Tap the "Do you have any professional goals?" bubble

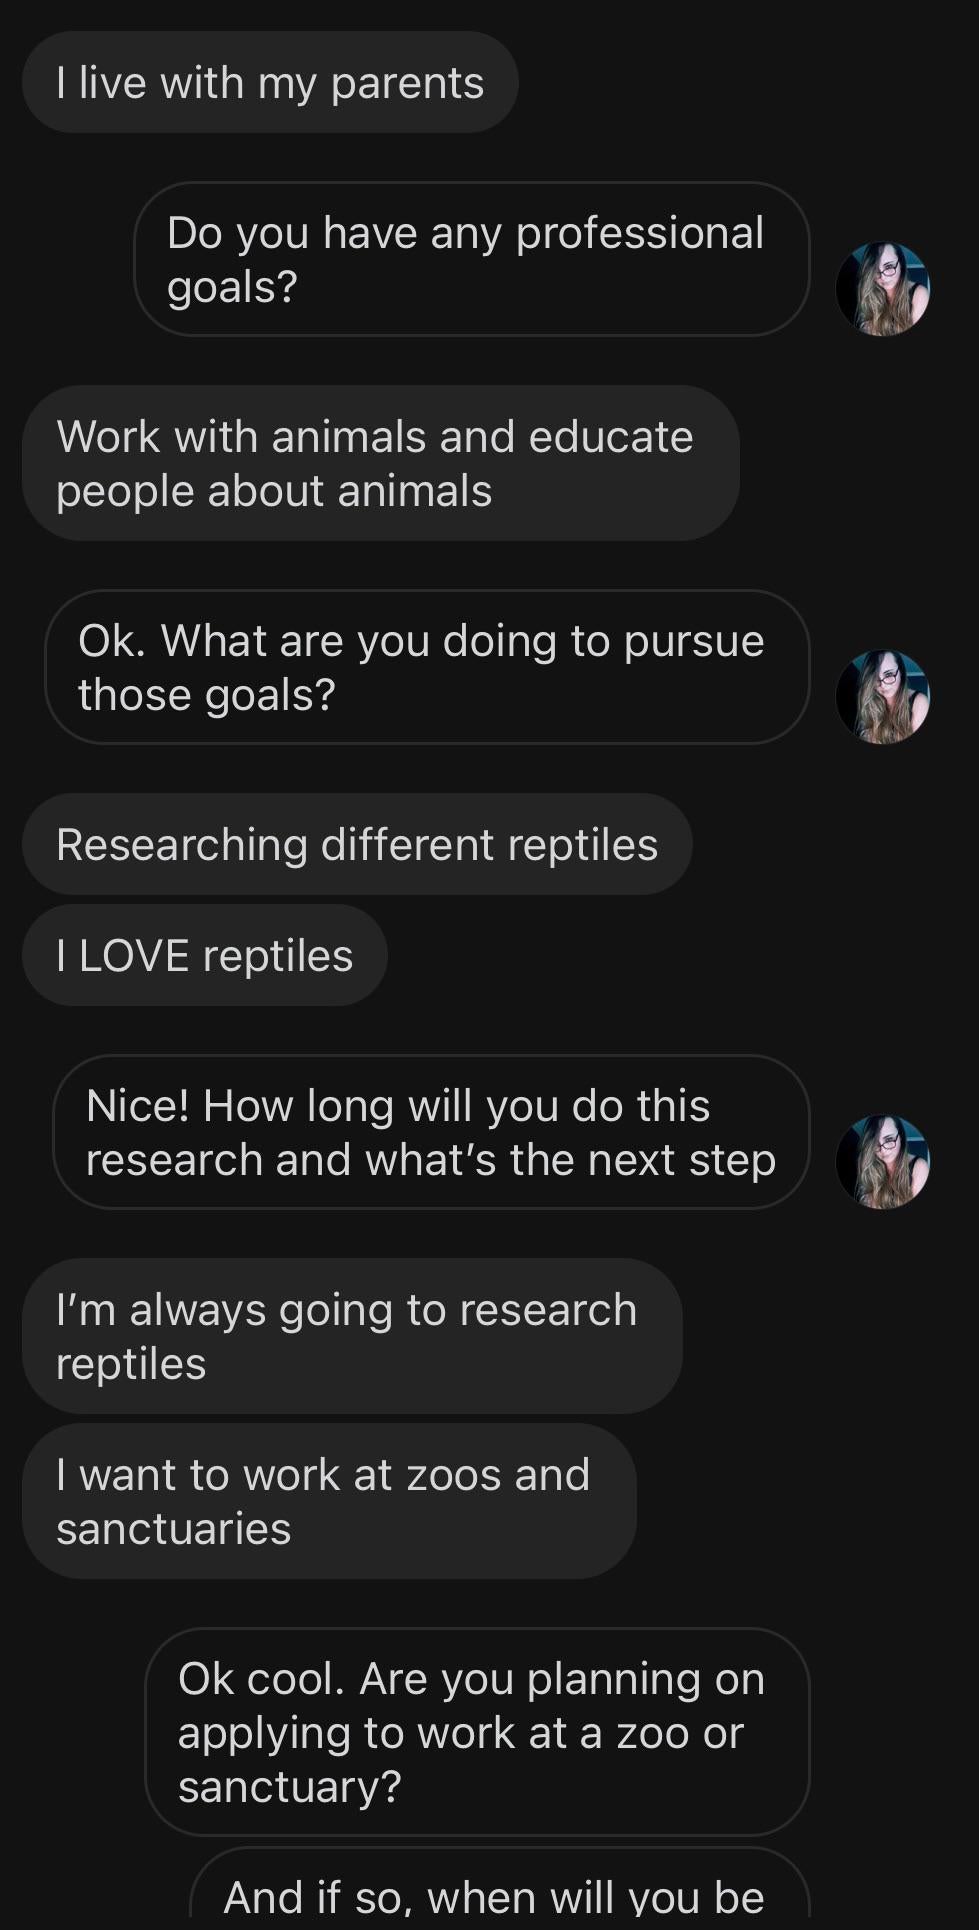tap(471, 259)
